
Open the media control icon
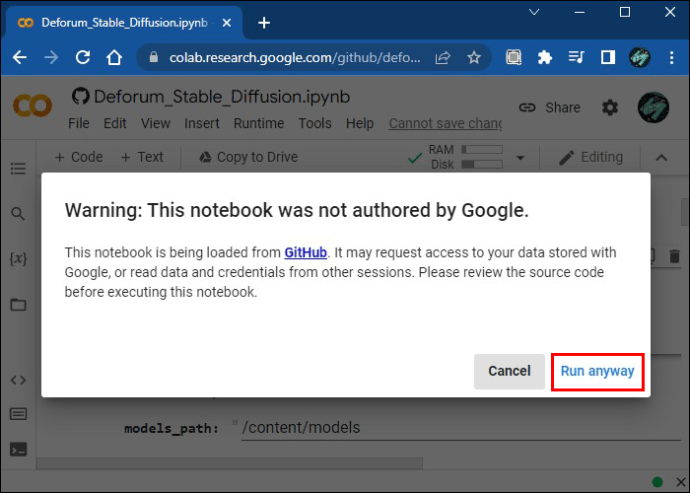pos(576,58)
